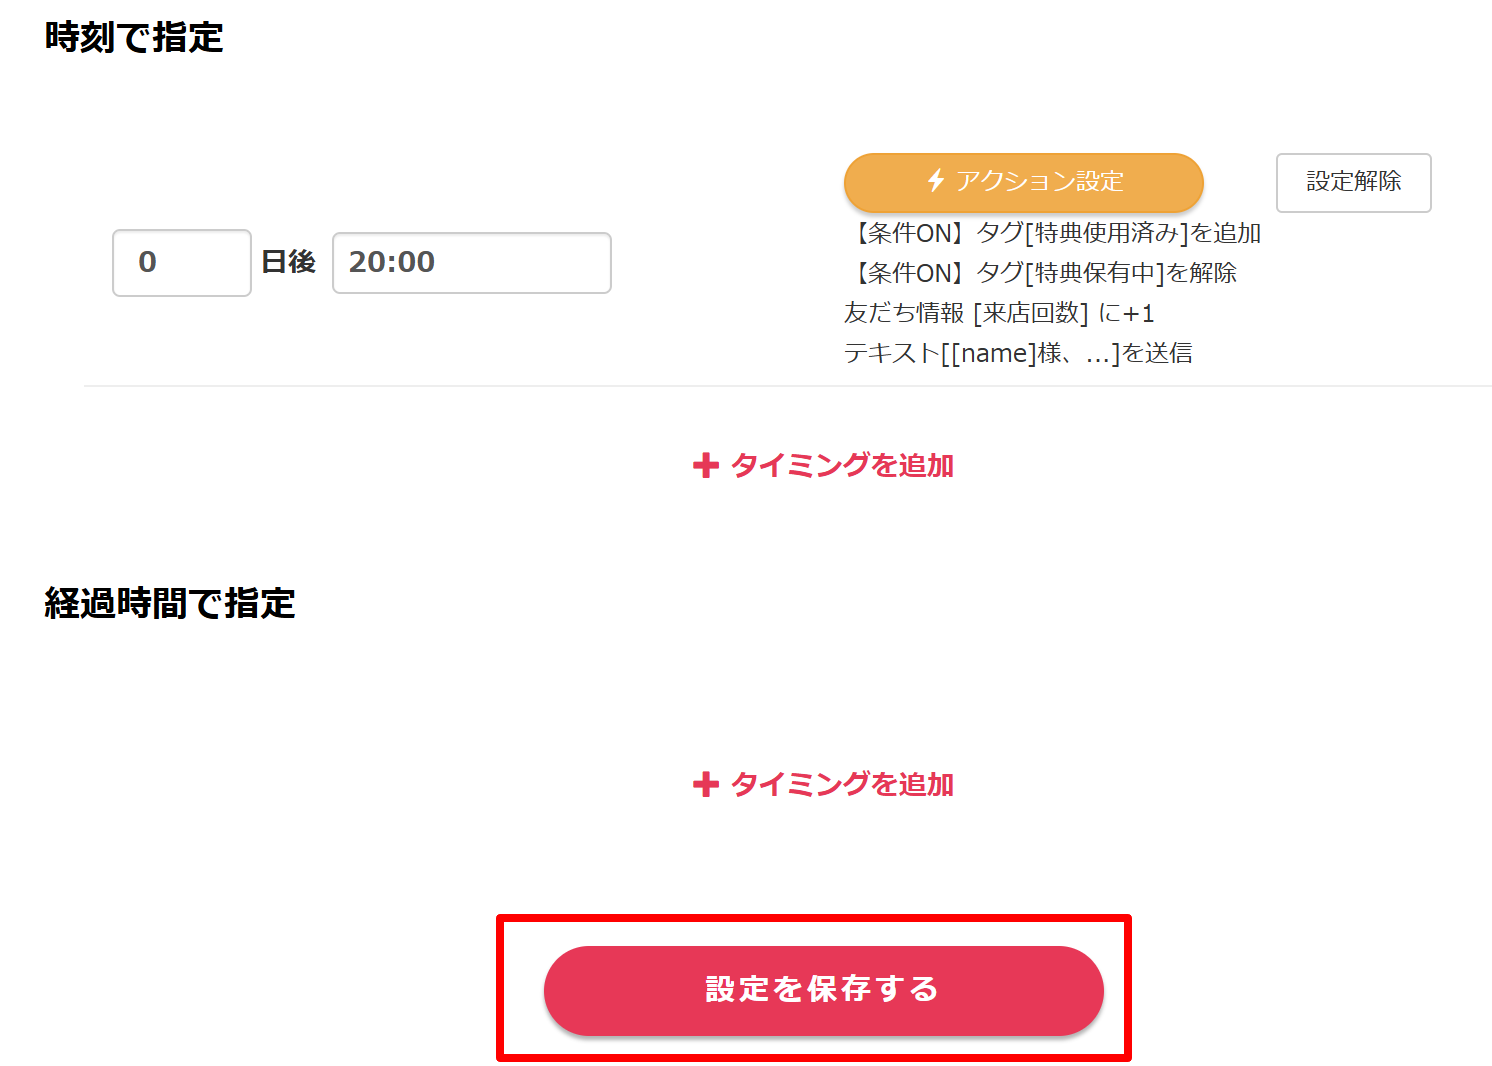Save settings with 設定を保存する
This screenshot has height=1066, width=1492.
[x=823, y=989]
